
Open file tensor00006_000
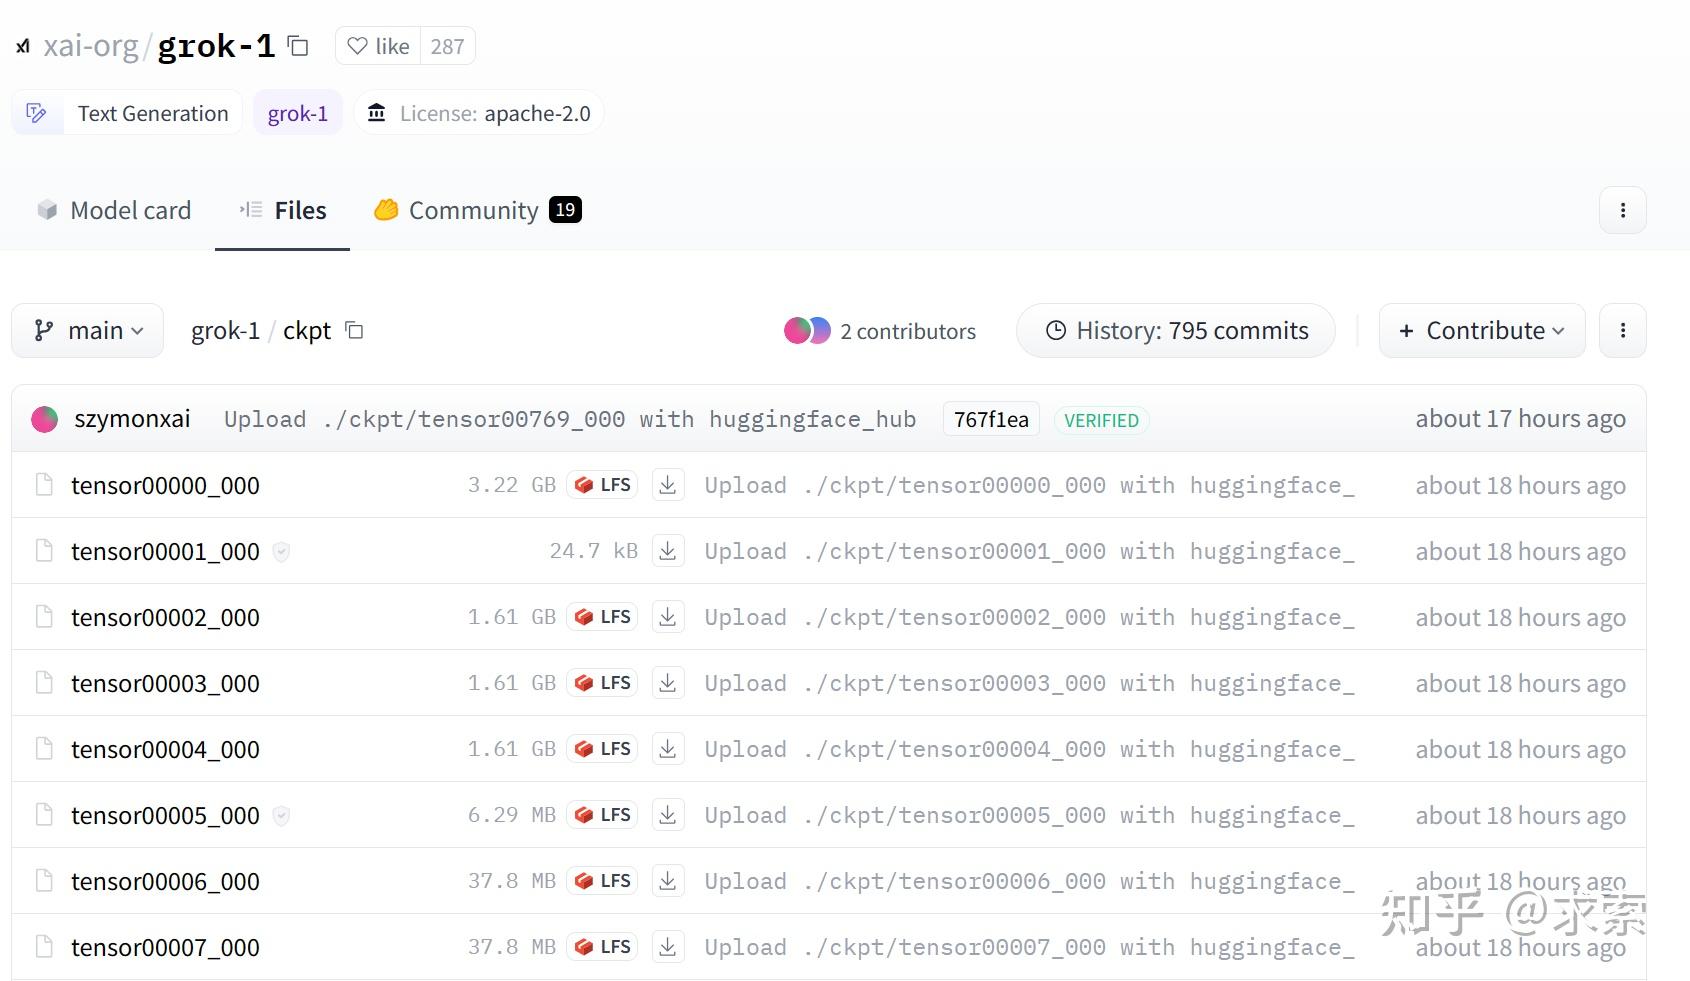(x=165, y=881)
